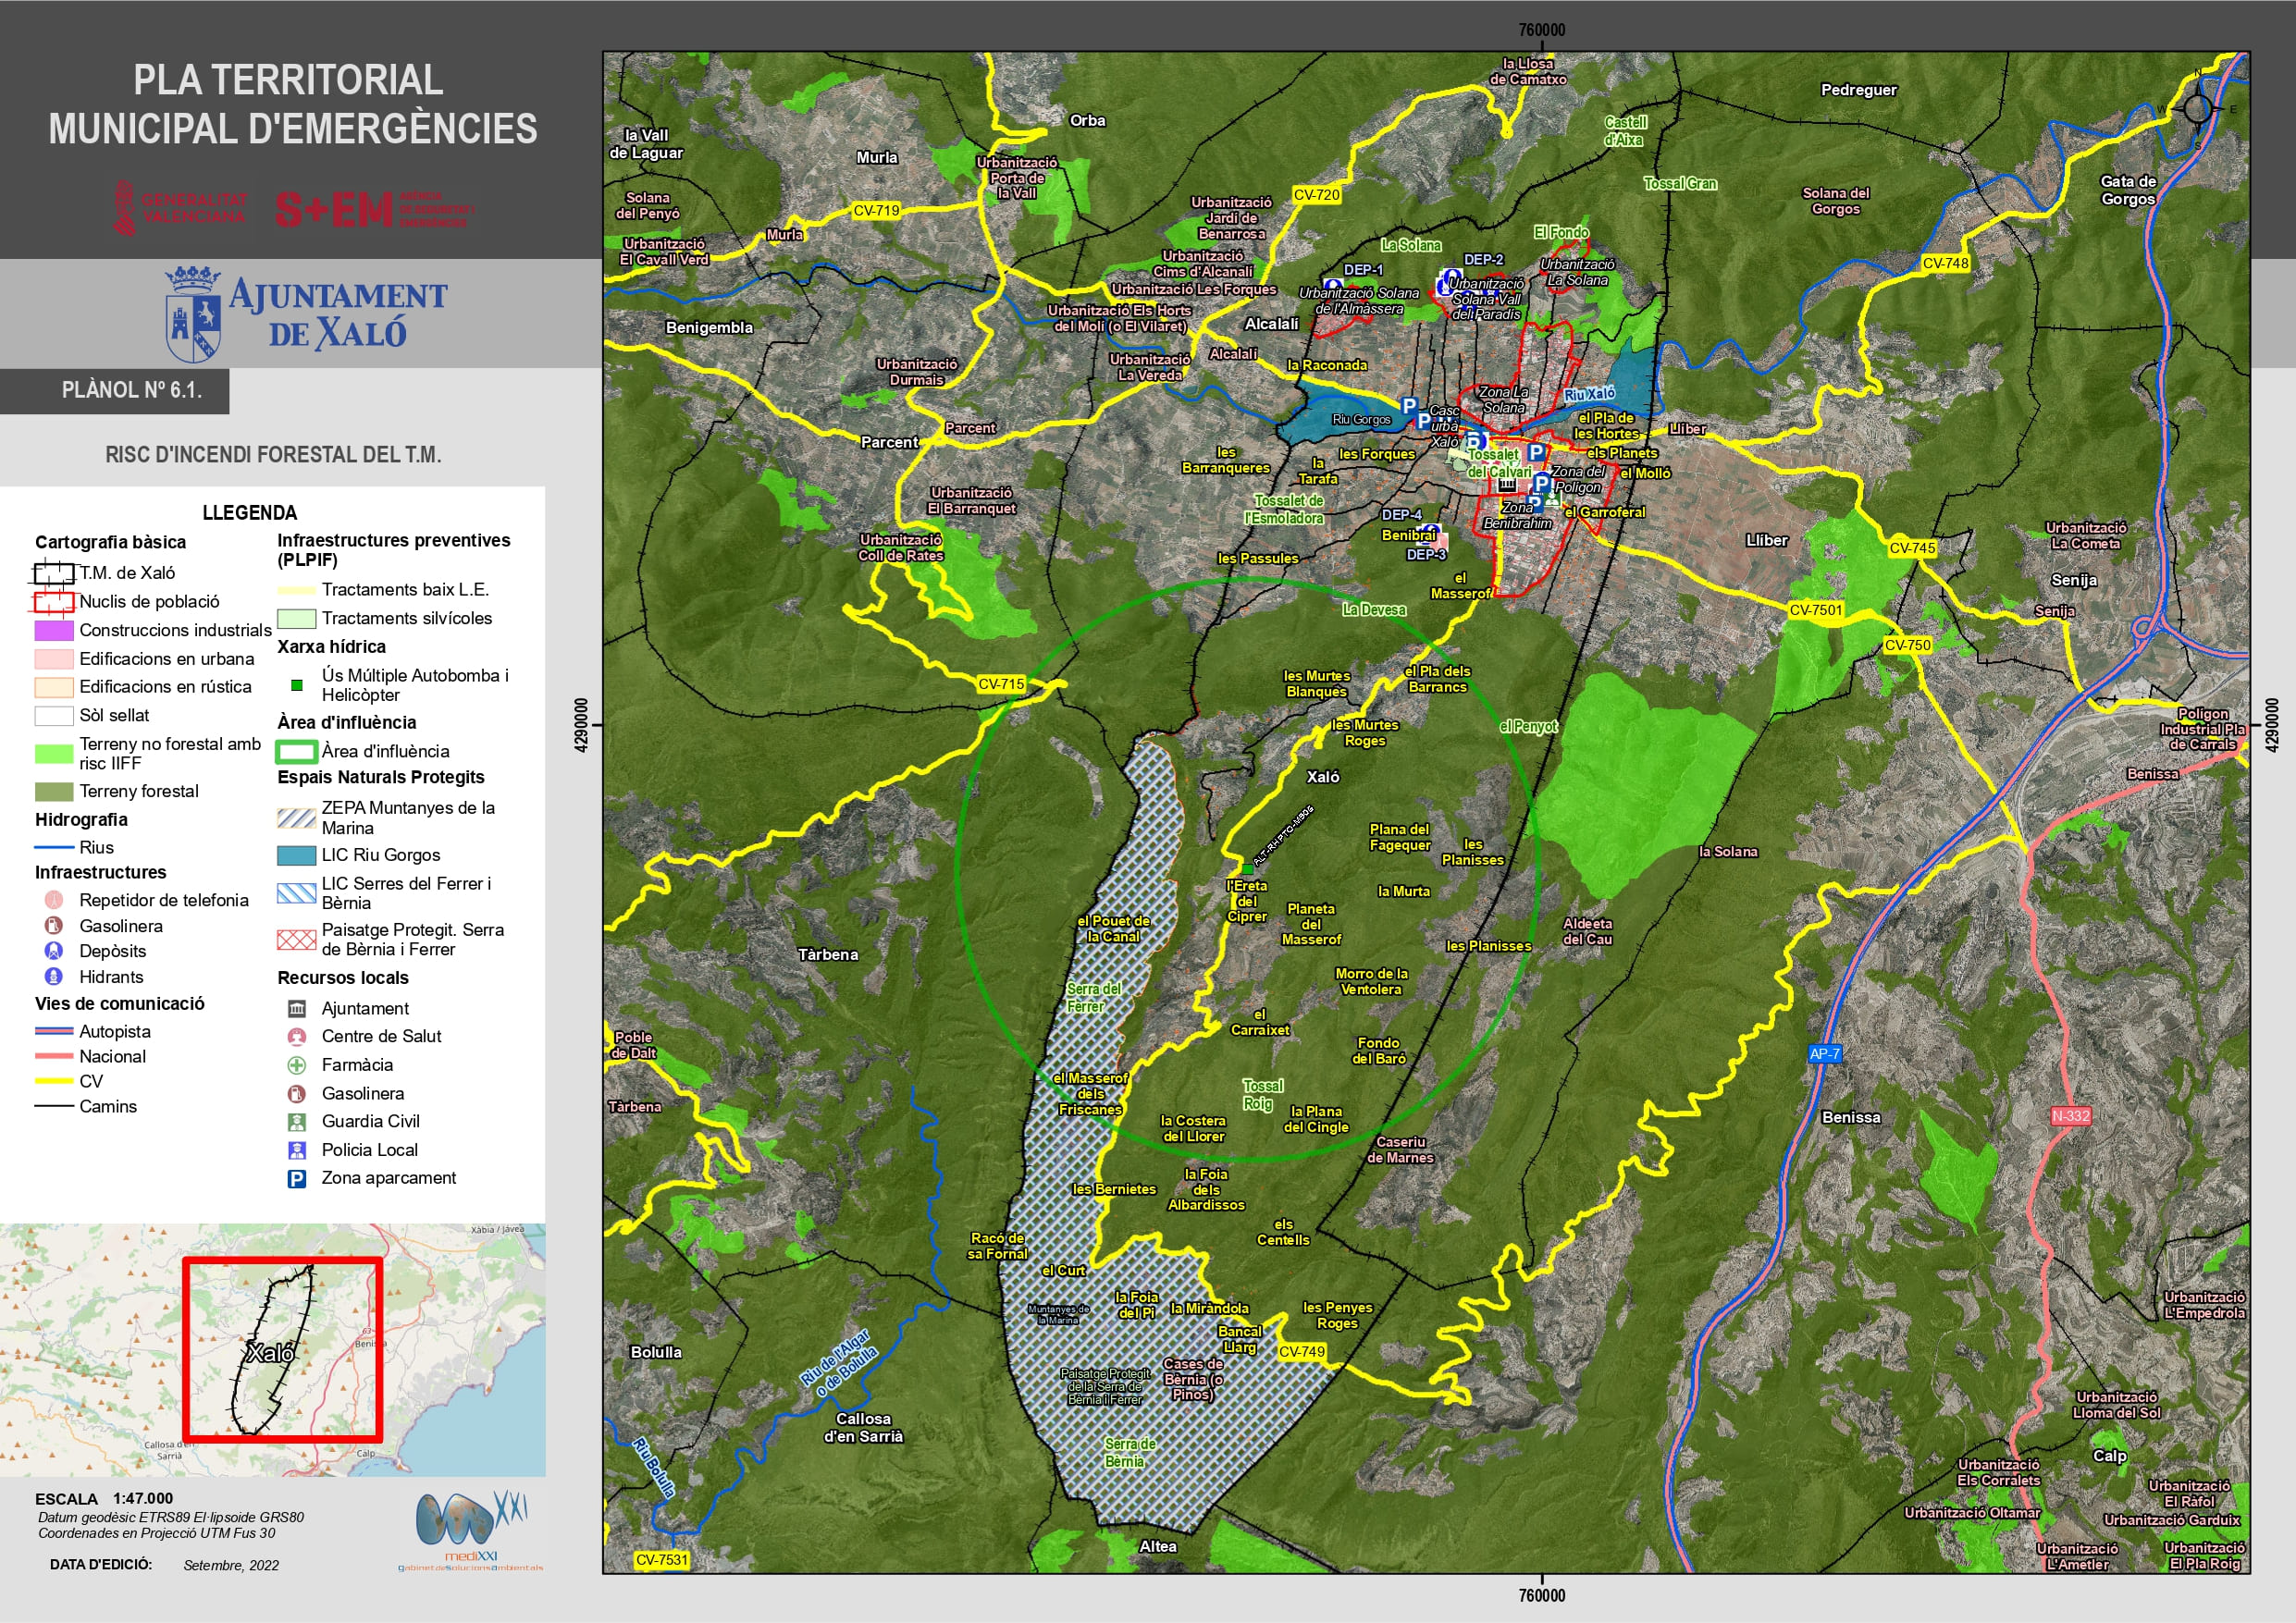Click the LIC Riu Gorgos blue swatch
2296x1623 pixels.
[x=296, y=855]
